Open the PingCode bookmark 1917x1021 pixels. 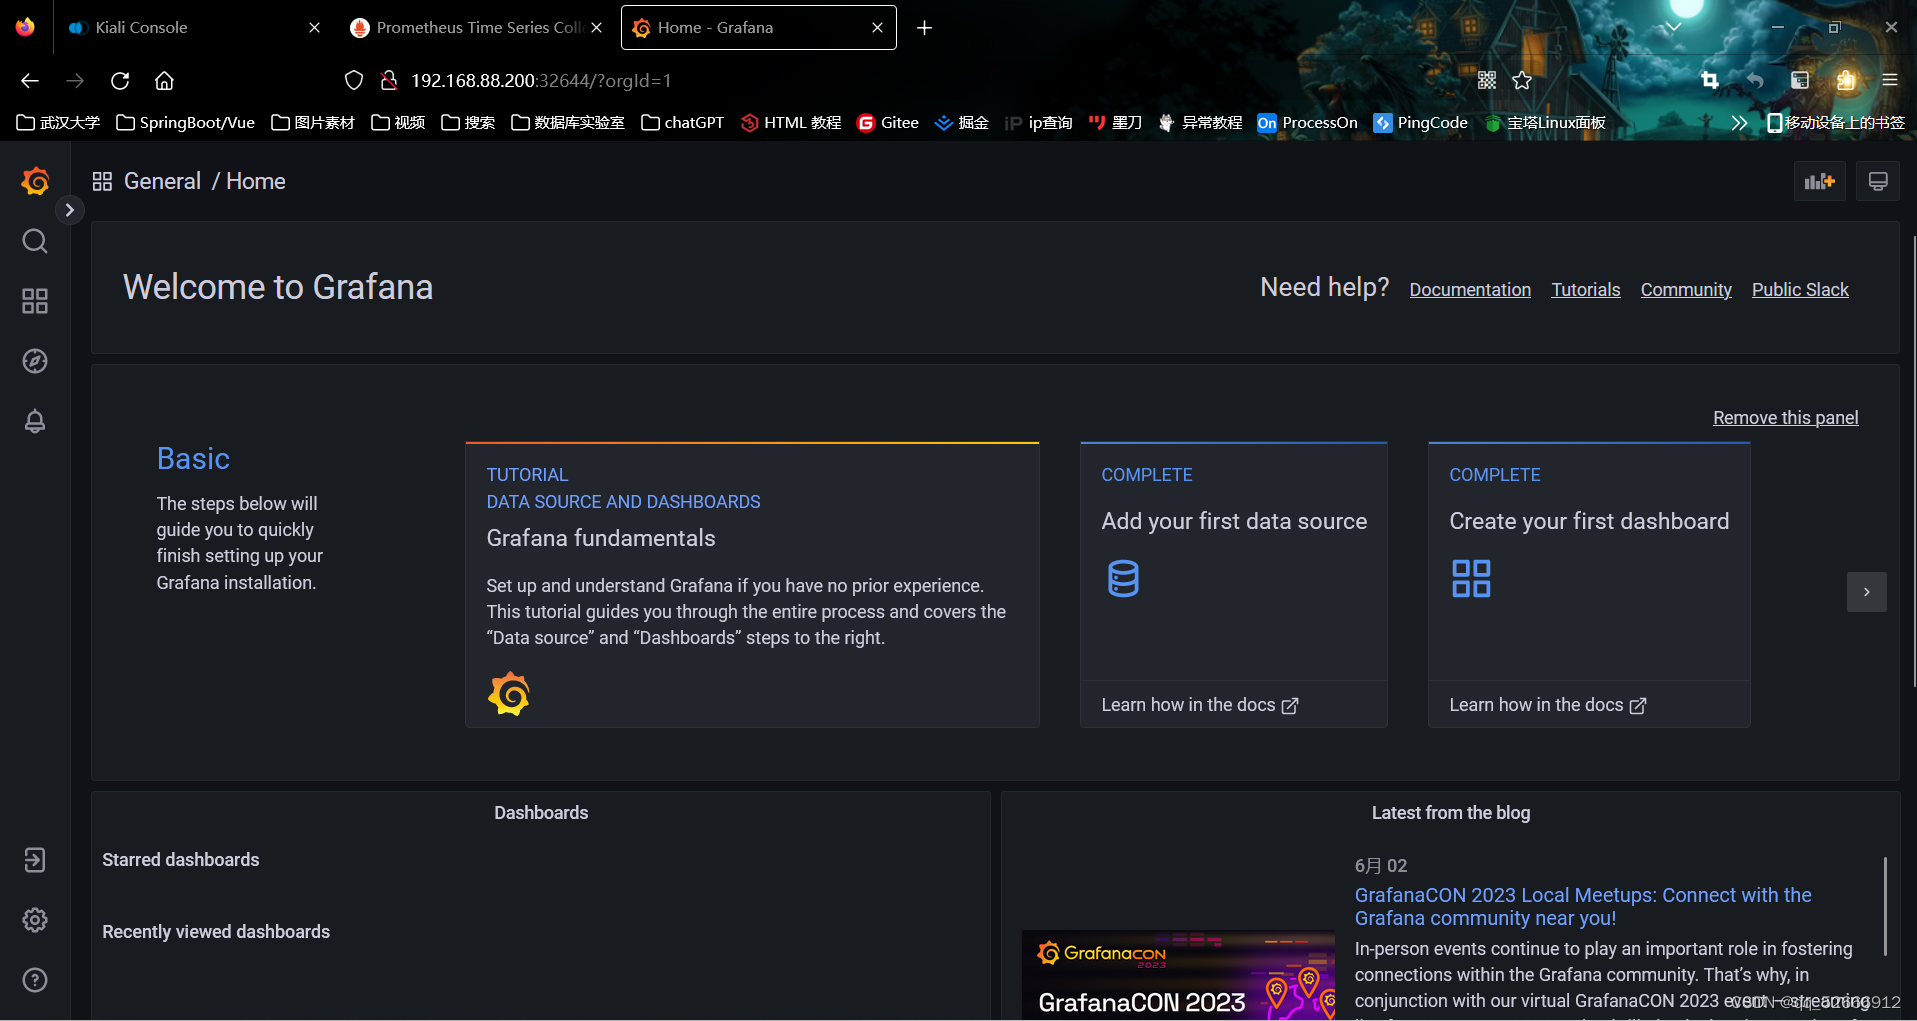click(x=1421, y=123)
